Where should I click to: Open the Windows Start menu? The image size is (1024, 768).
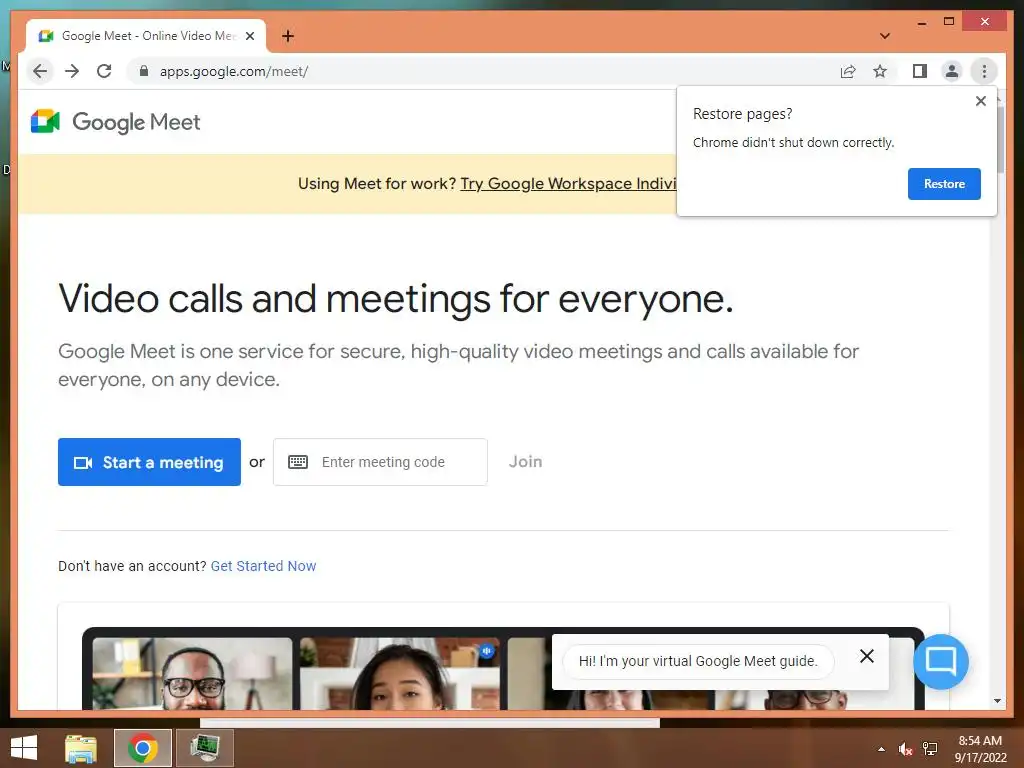coord(24,748)
